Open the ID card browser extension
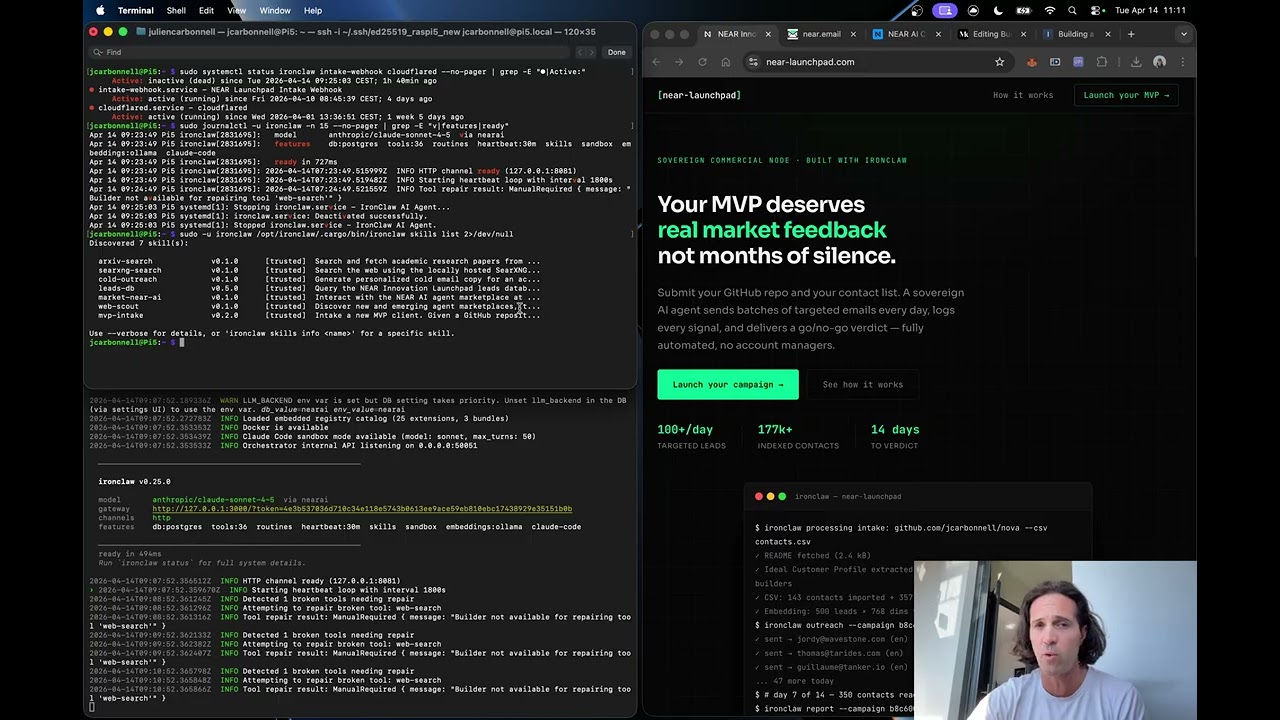 point(1055,62)
